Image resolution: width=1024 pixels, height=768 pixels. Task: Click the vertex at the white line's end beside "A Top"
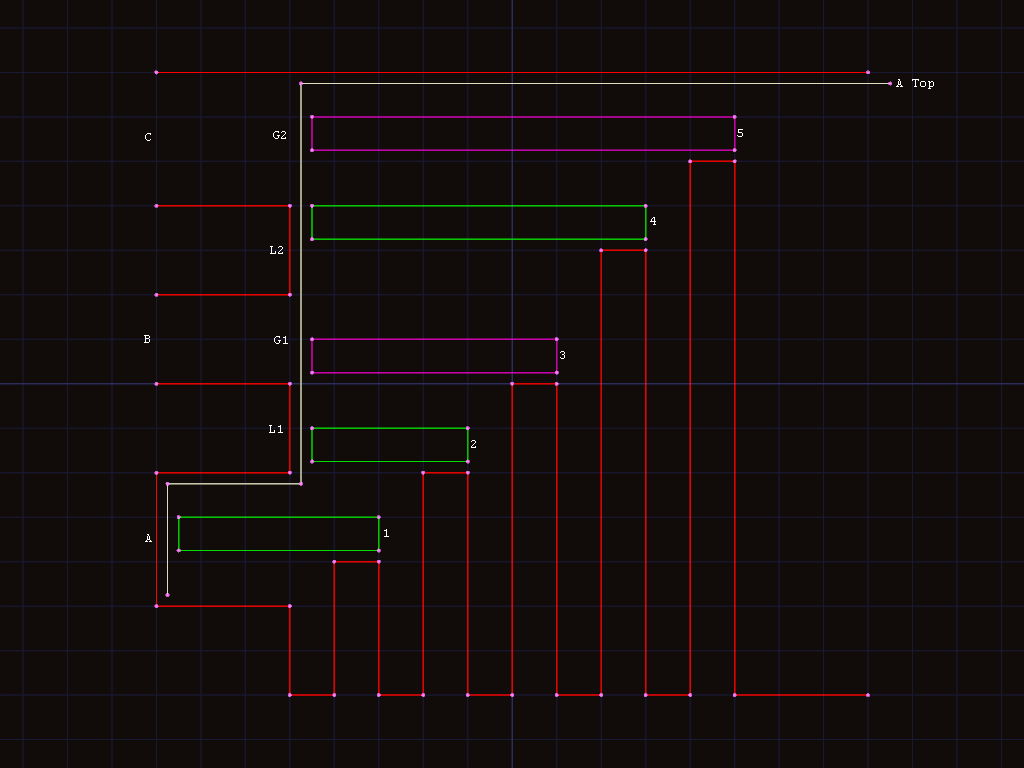pyautogui.click(x=890, y=84)
